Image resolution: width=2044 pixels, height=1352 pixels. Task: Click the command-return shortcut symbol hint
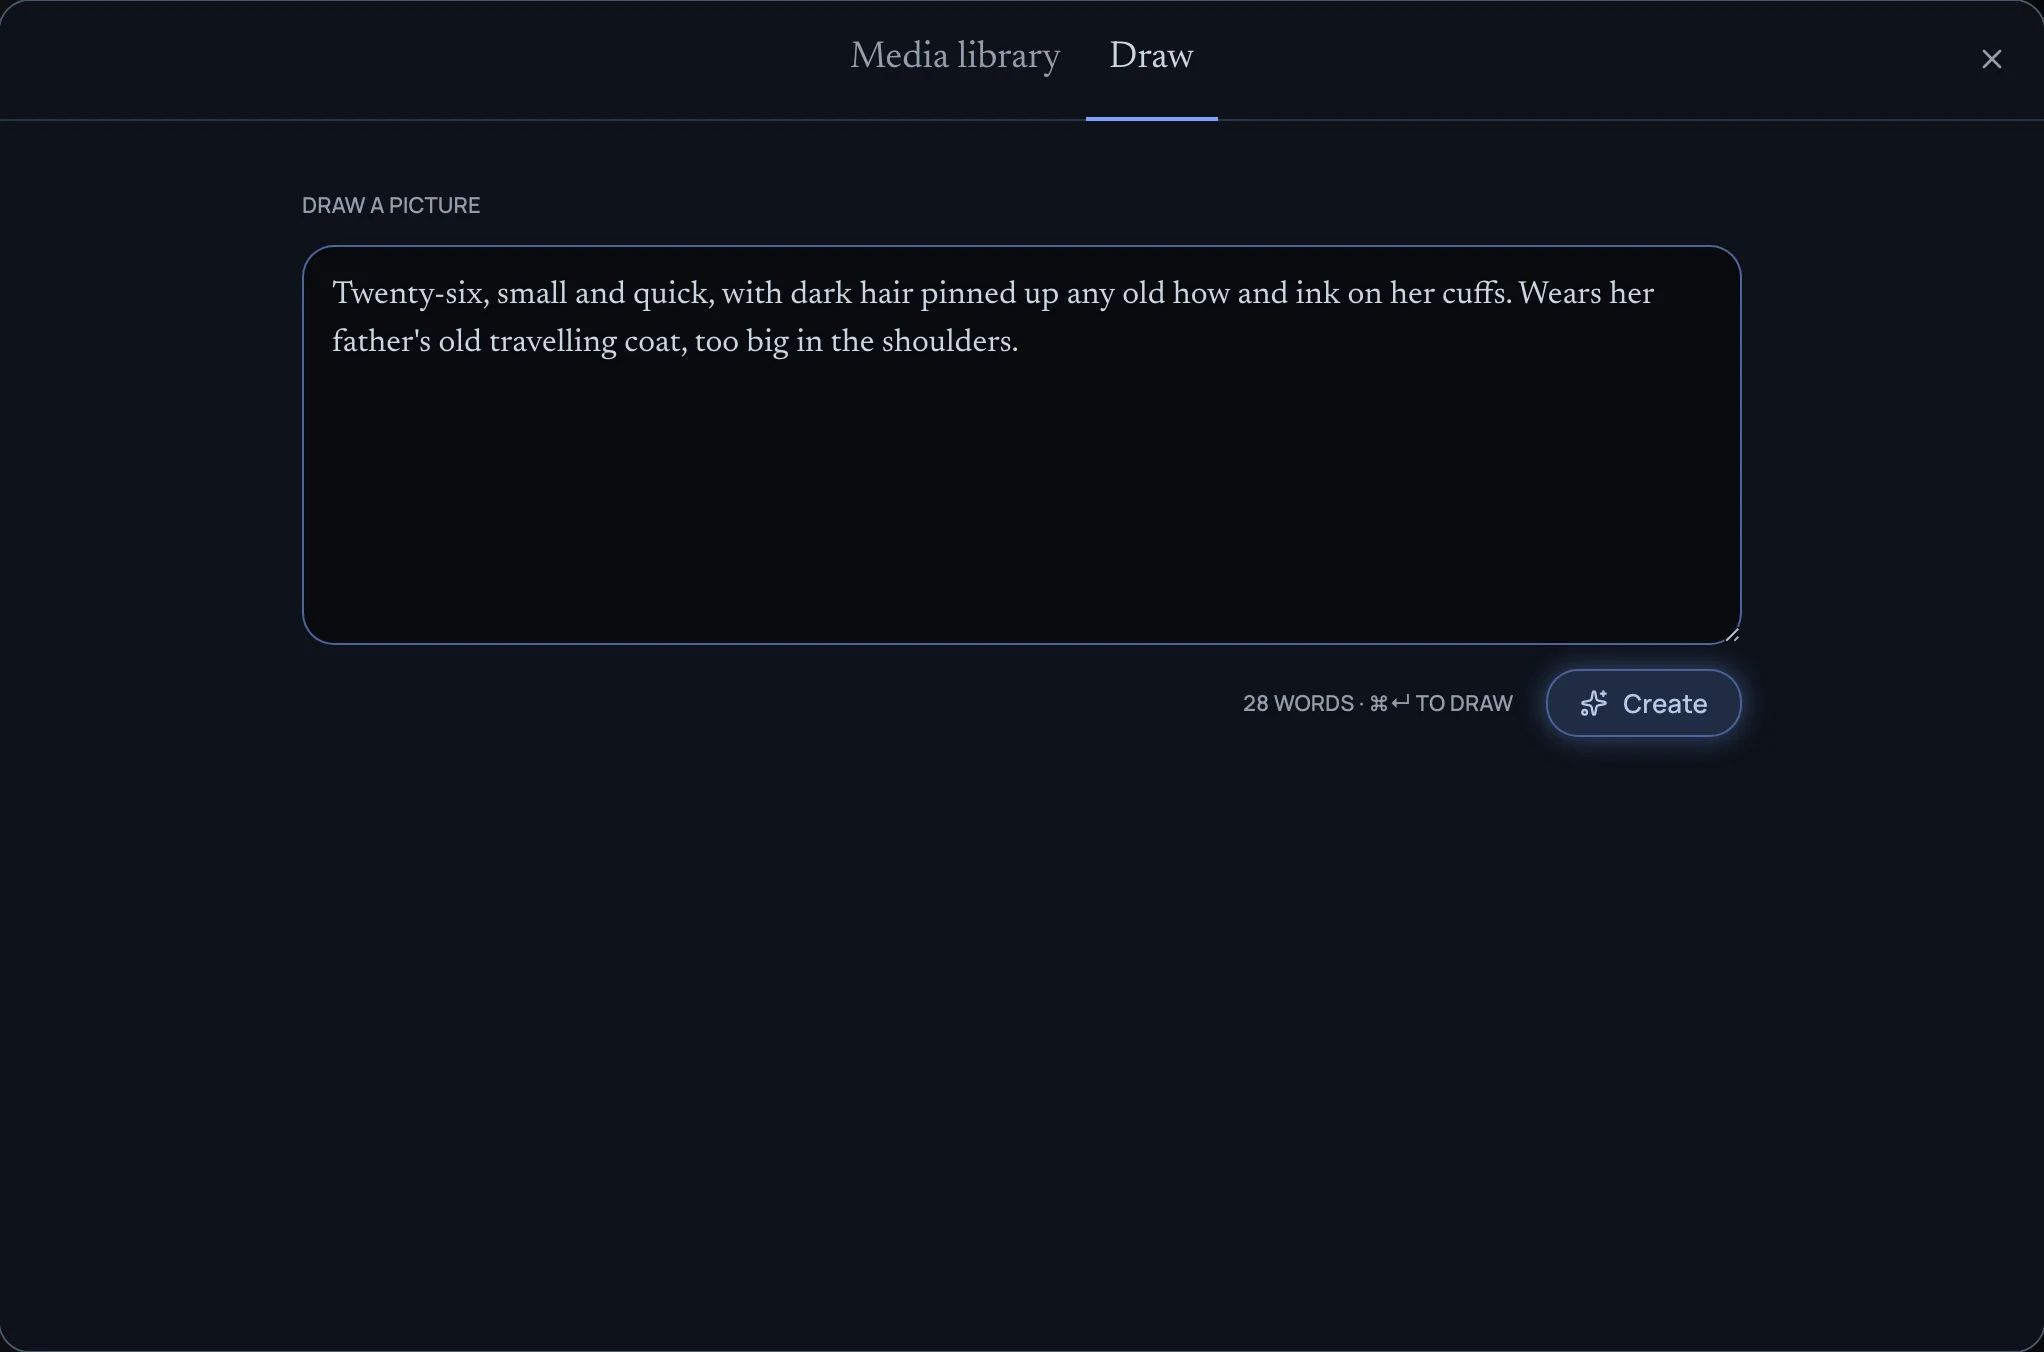[1389, 704]
